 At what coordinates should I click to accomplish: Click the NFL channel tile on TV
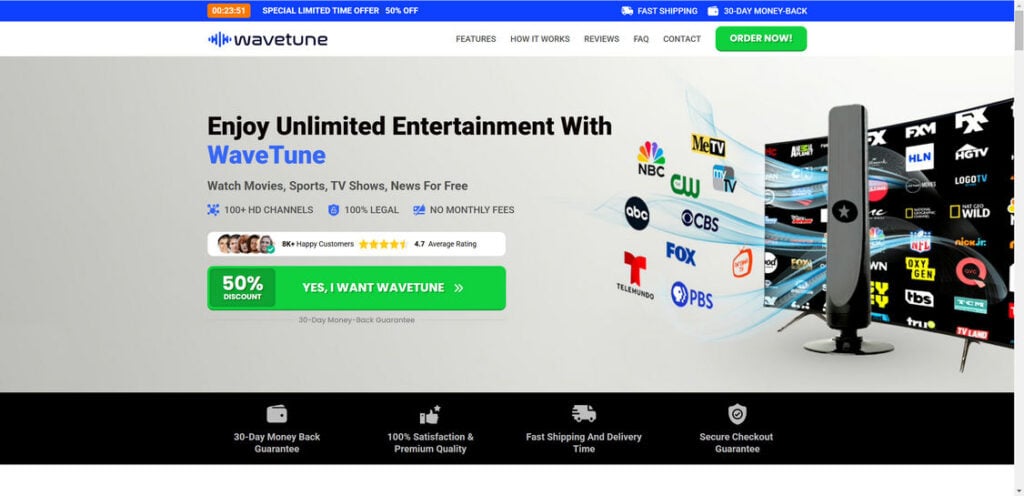(920, 241)
